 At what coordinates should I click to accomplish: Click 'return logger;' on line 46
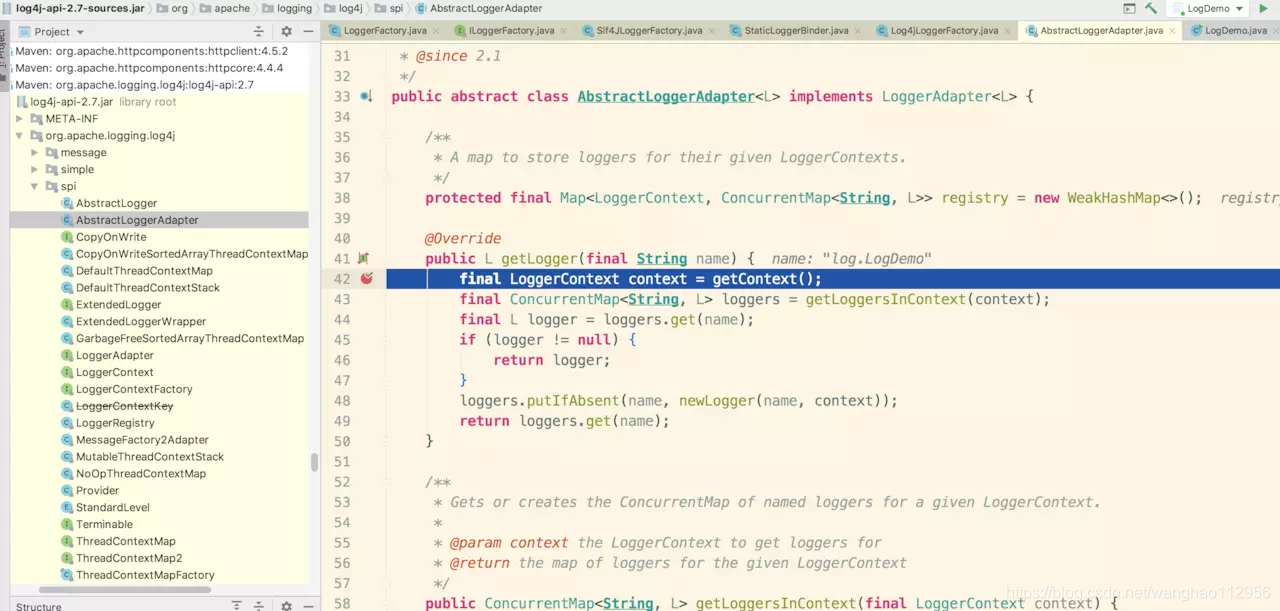tap(551, 360)
